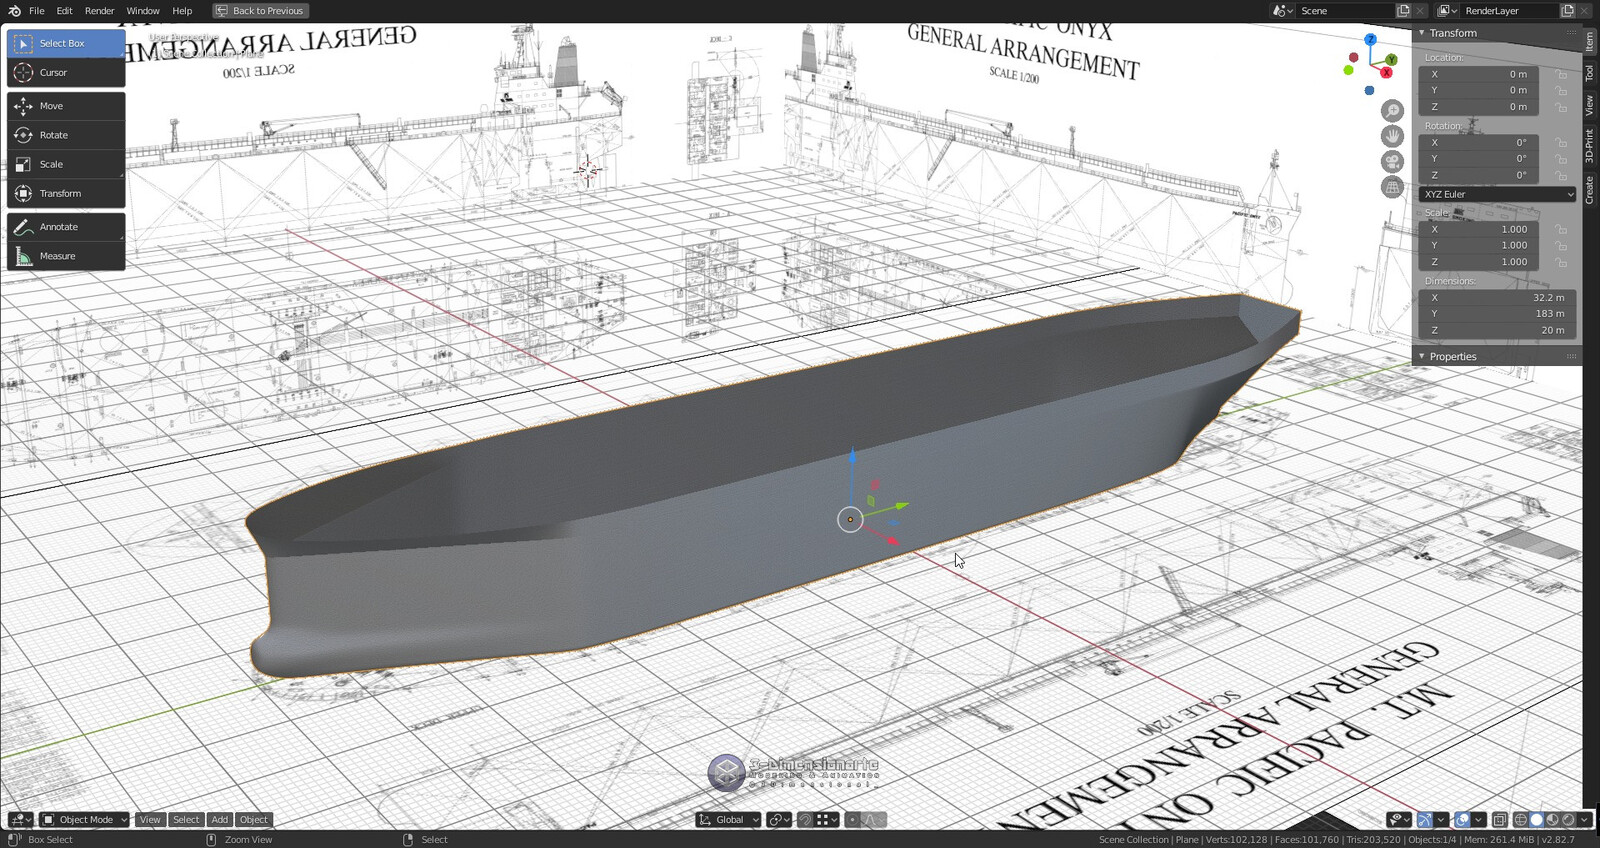
Task: Click the Y axis on navigation gizmo
Action: 1391,59
